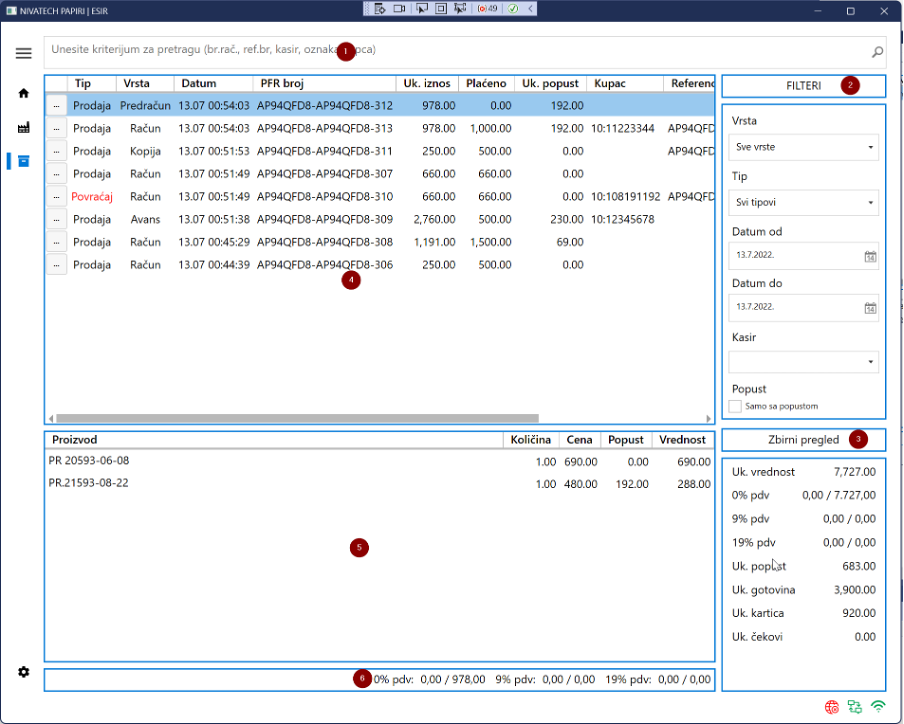The image size is (904, 724).
Task: Click the Uk. popust column header
Action: tap(550, 84)
